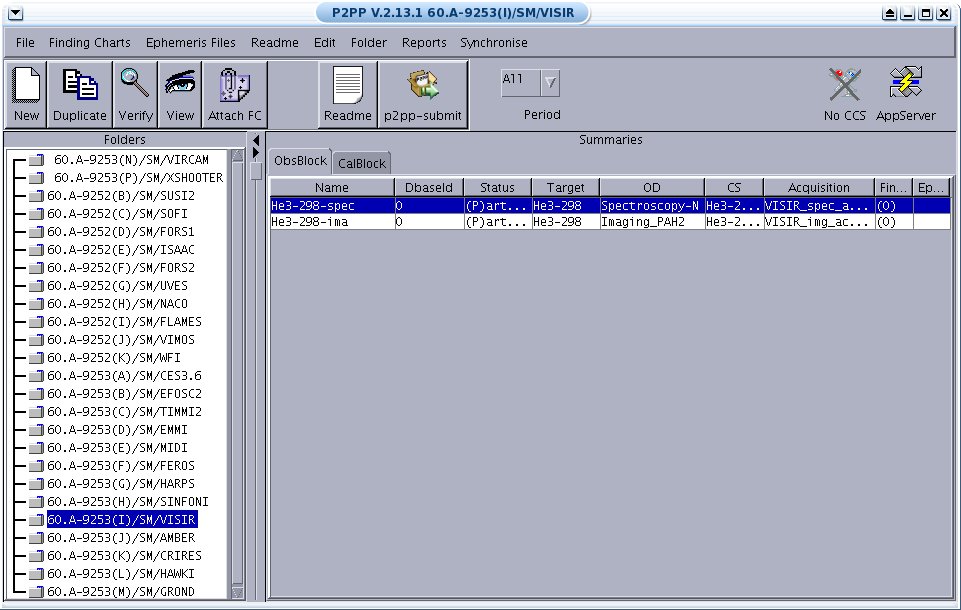
Task: Click the CS column header
Action: 734,187
